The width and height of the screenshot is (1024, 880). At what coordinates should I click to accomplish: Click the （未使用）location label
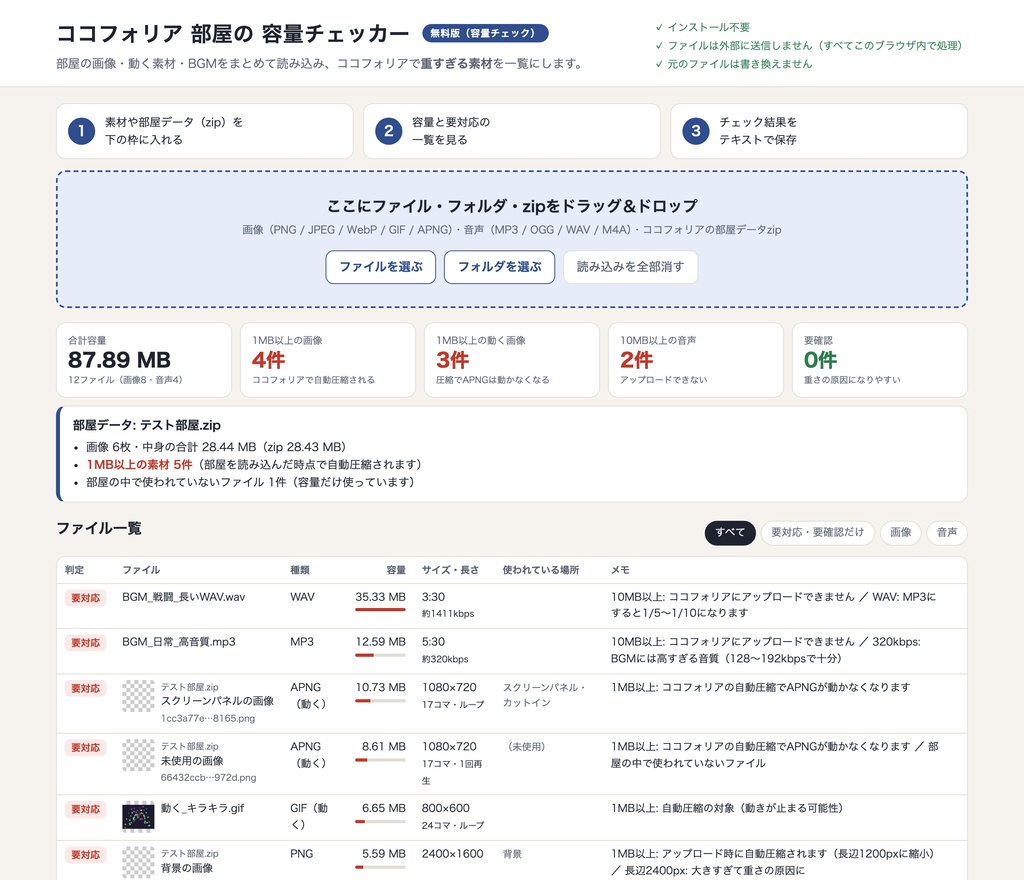coord(526,747)
